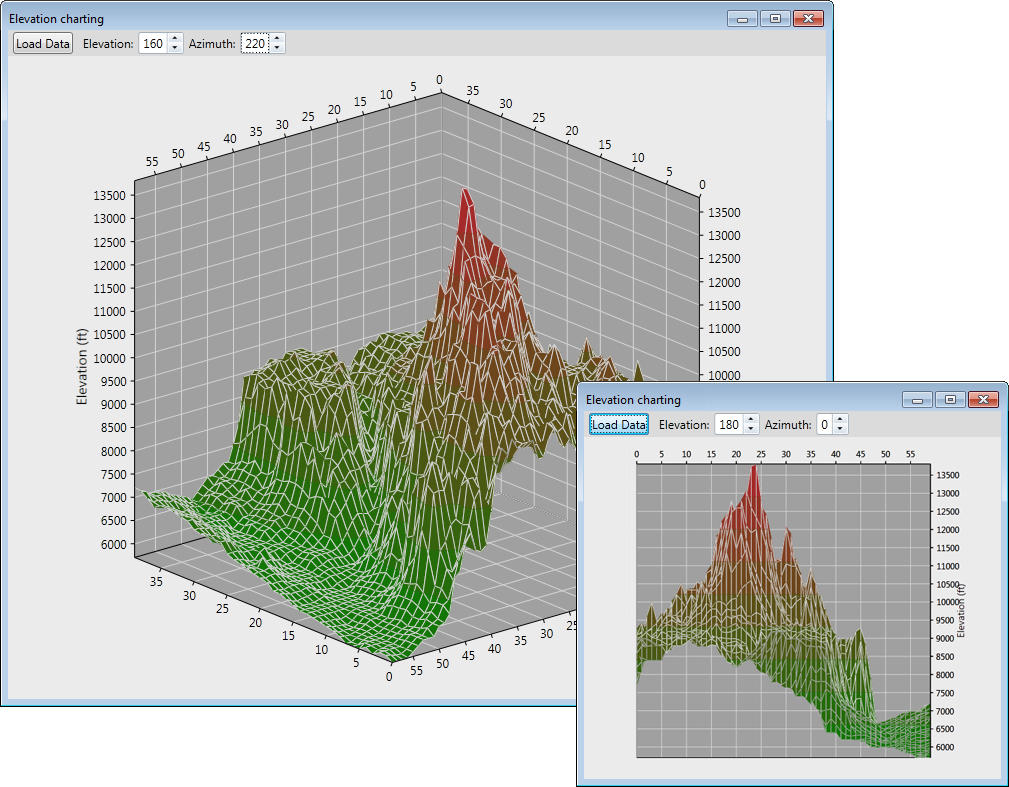Click up arrow on Azimuth spinner showing 220
The height and width of the screenshot is (787, 1009).
tap(278, 39)
